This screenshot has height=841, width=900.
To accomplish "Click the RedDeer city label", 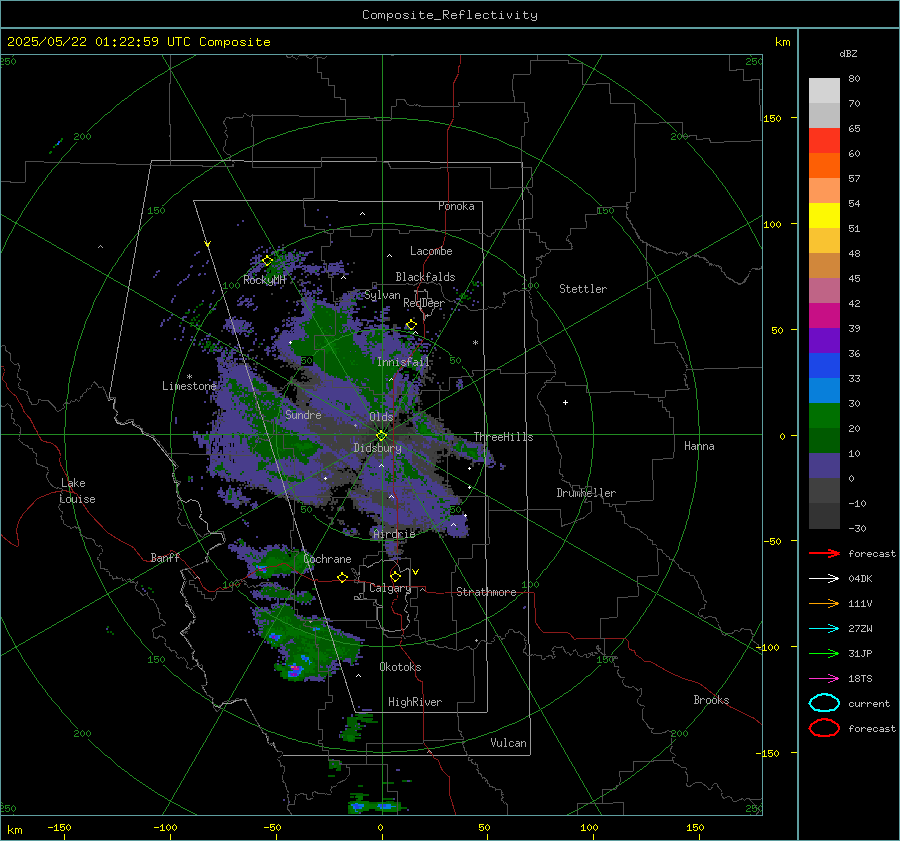I will (424, 303).
